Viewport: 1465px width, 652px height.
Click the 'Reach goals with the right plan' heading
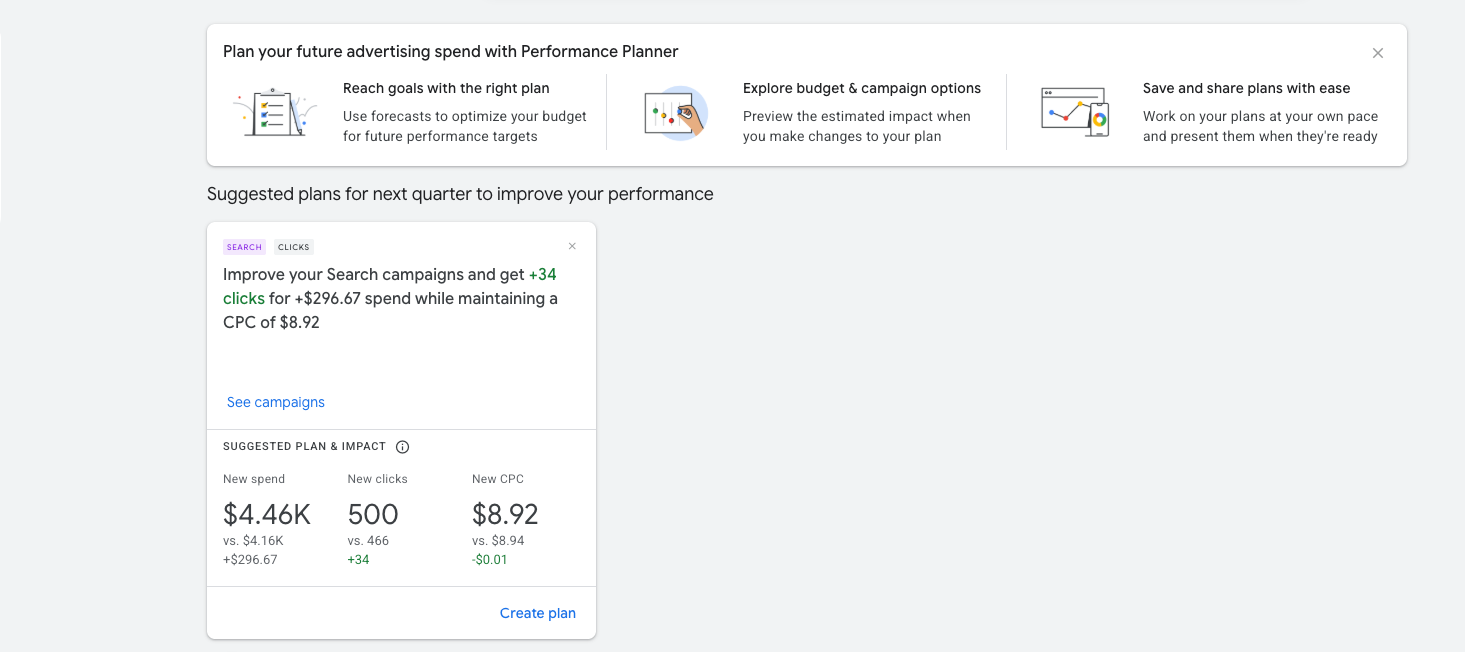(446, 88)
